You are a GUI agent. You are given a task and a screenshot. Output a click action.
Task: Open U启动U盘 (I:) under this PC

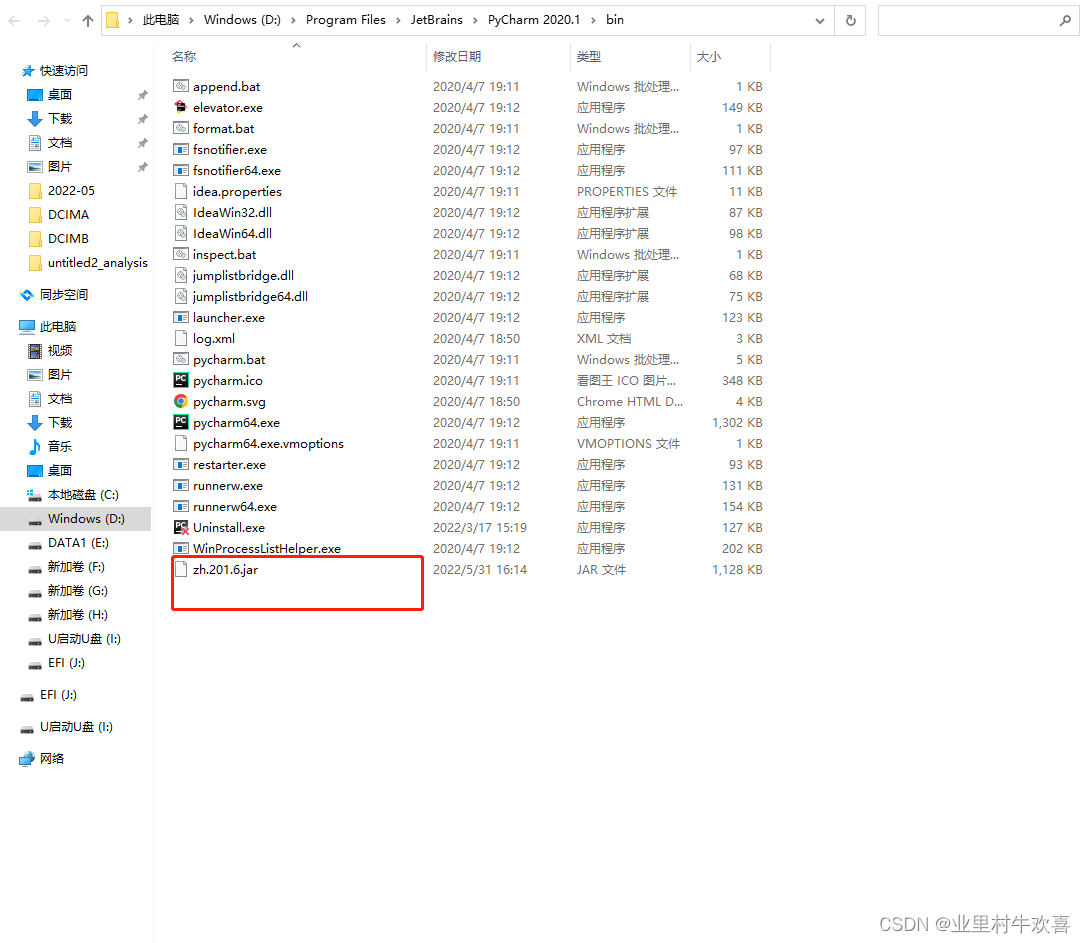point(84,638)
